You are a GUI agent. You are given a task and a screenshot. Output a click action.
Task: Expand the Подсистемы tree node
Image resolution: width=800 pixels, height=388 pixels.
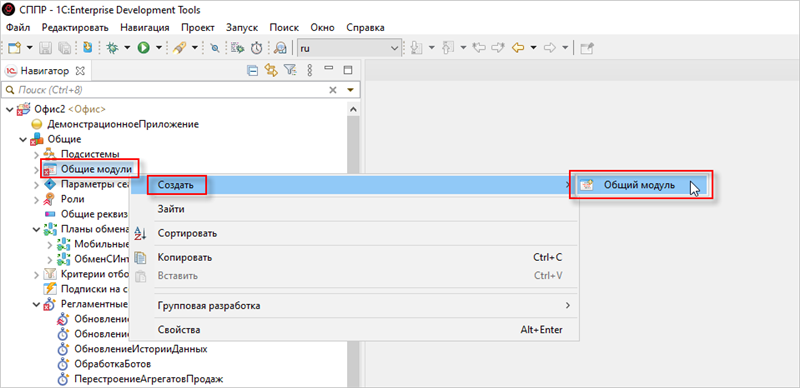point(36,154)
